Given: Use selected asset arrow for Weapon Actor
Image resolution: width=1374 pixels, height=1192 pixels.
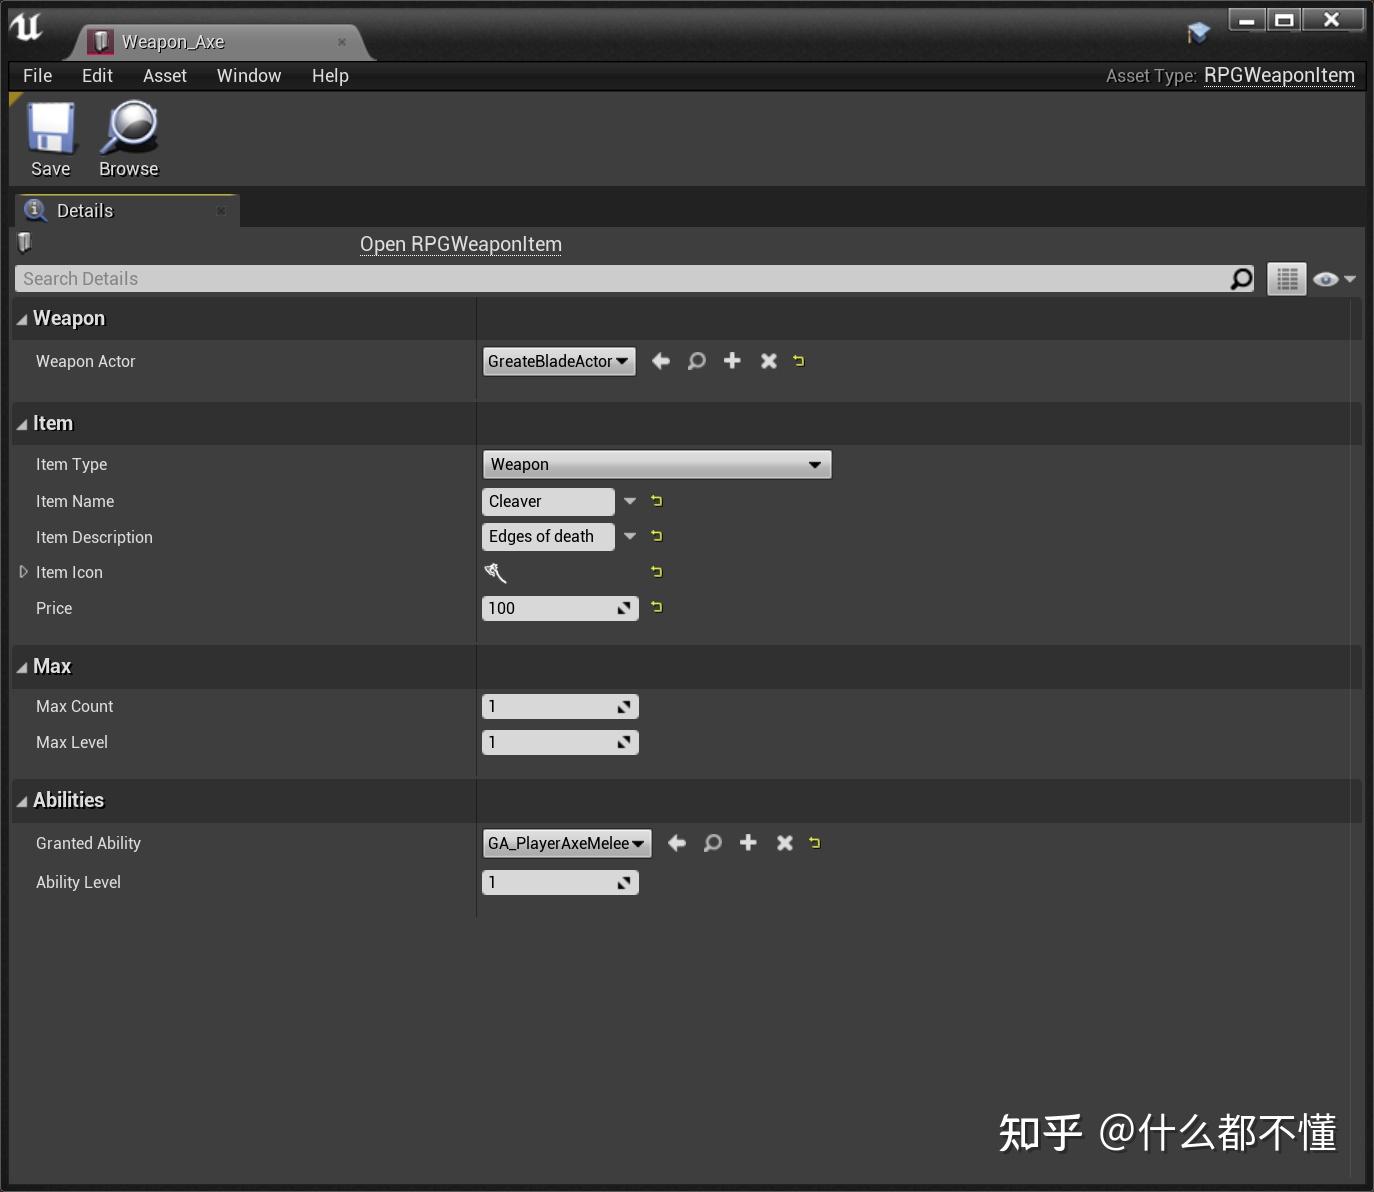Looking at the screenshot, I should pyautogui.click(x=660, y=361).
